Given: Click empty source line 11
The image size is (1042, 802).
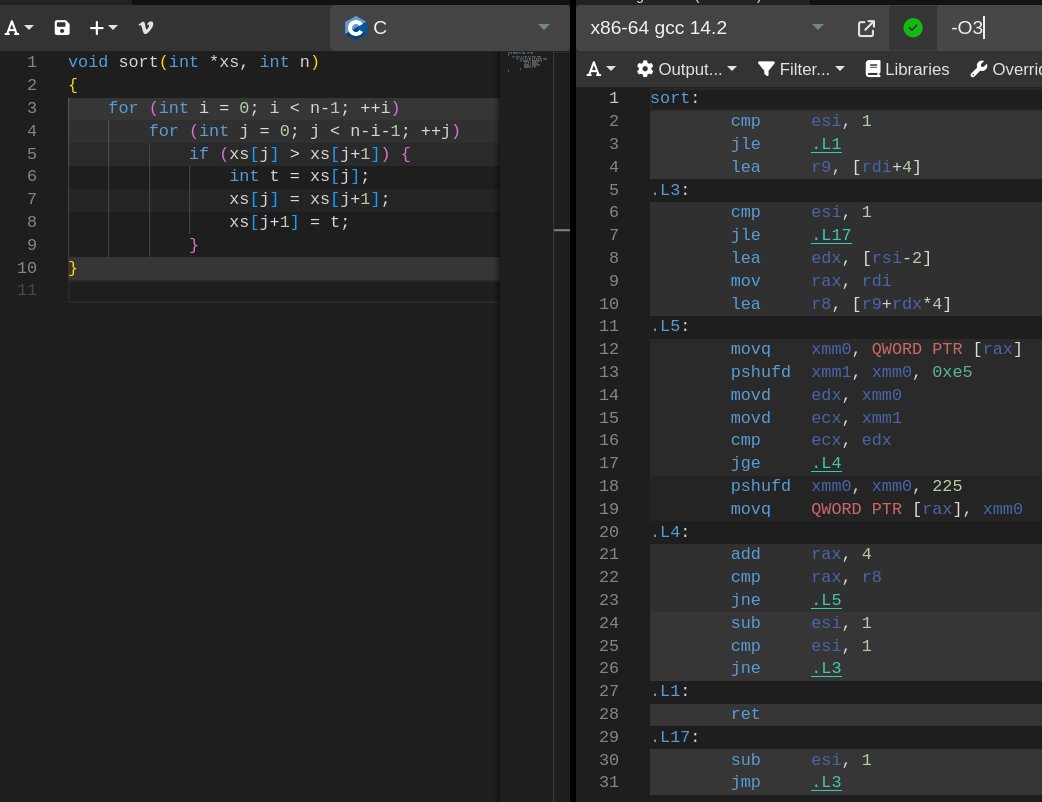Looking at the screenshot, I should pos(284,290).
